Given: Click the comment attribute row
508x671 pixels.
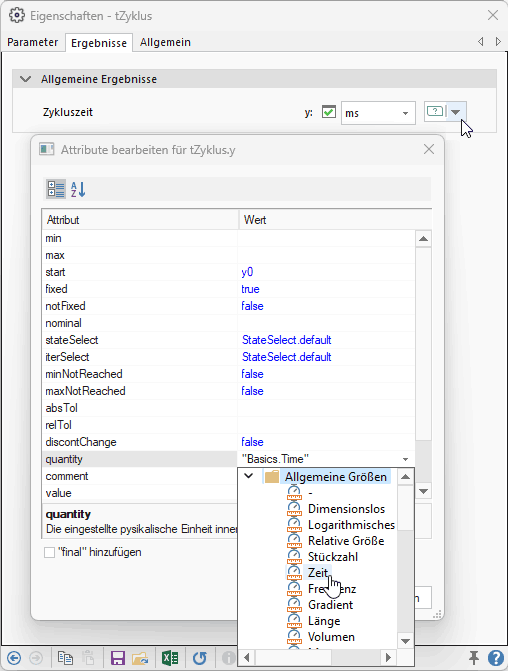Looking at the screenshot, I should (140, 476).
